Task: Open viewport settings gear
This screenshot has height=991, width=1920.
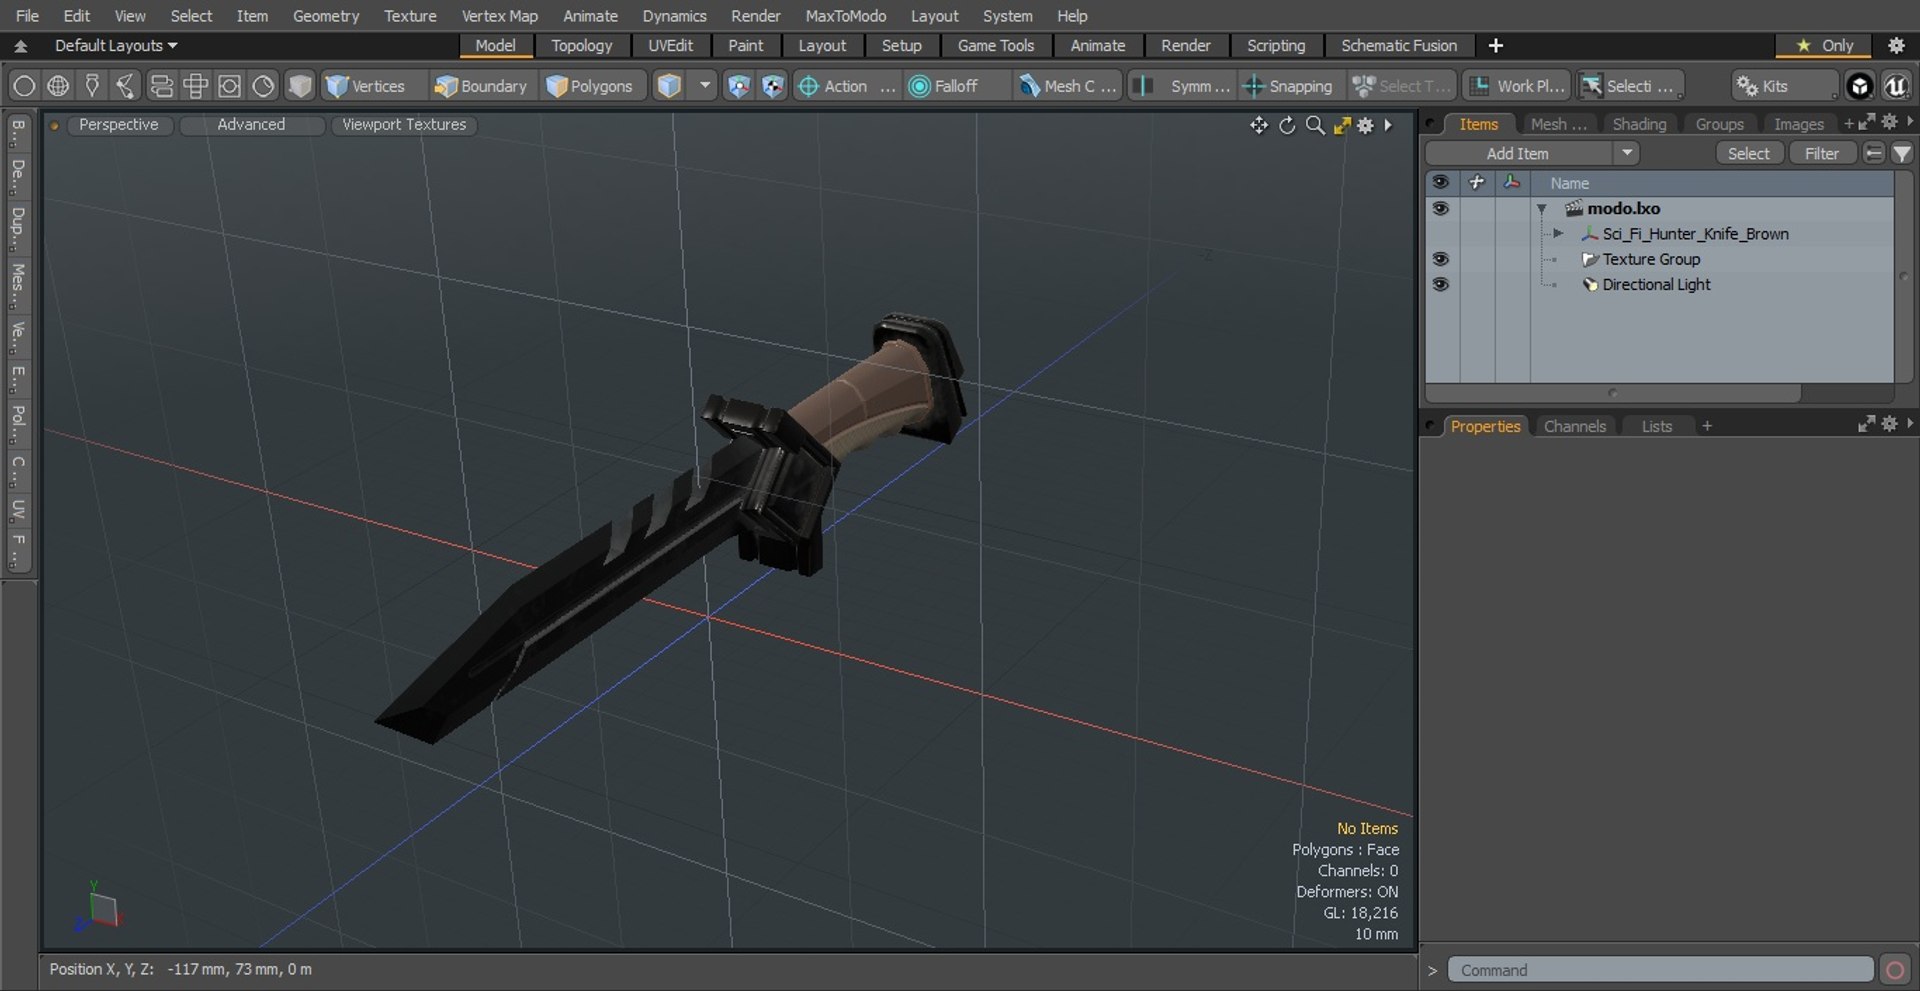Action: click(x=1366, y=125)
